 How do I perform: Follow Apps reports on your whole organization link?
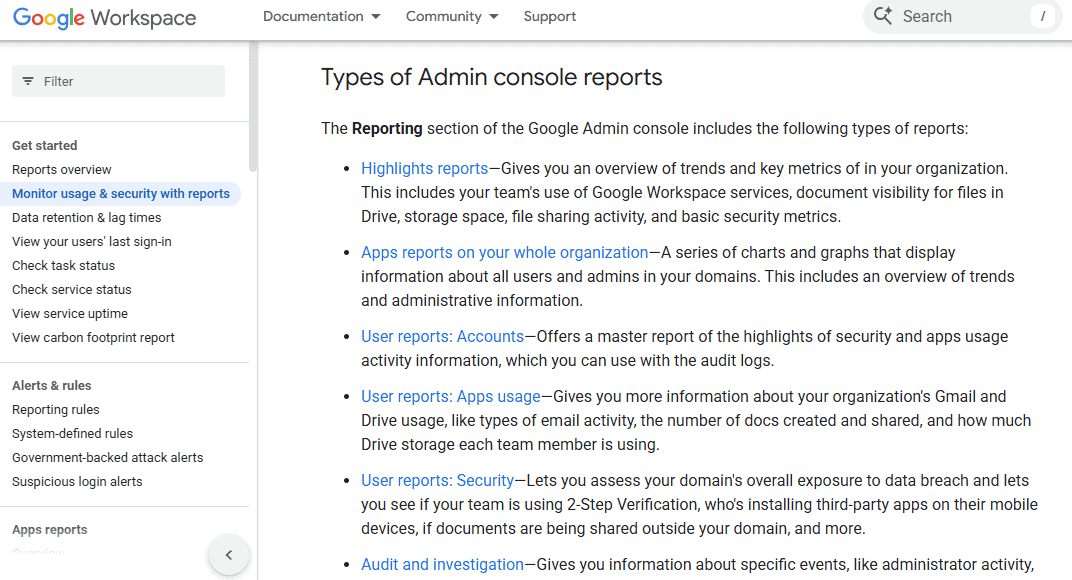click(x=505, y=252)
